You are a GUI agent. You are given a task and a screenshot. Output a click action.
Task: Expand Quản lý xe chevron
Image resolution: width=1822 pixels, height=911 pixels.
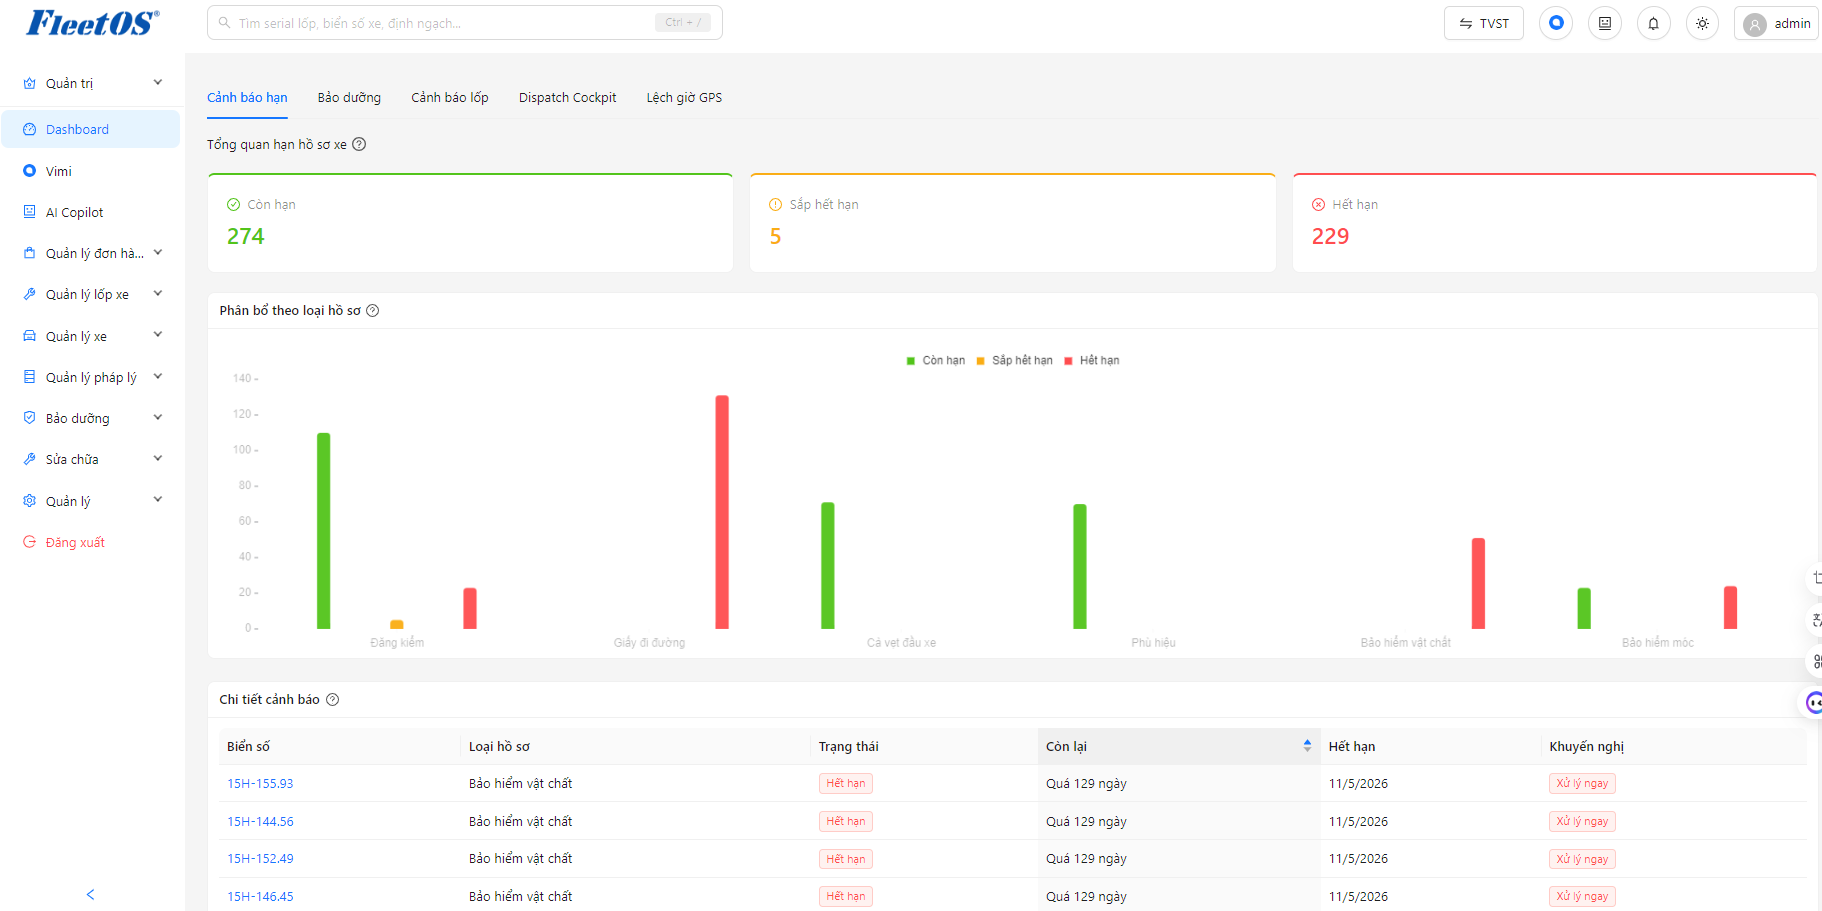pyautogui.click(x=158, y=335)
